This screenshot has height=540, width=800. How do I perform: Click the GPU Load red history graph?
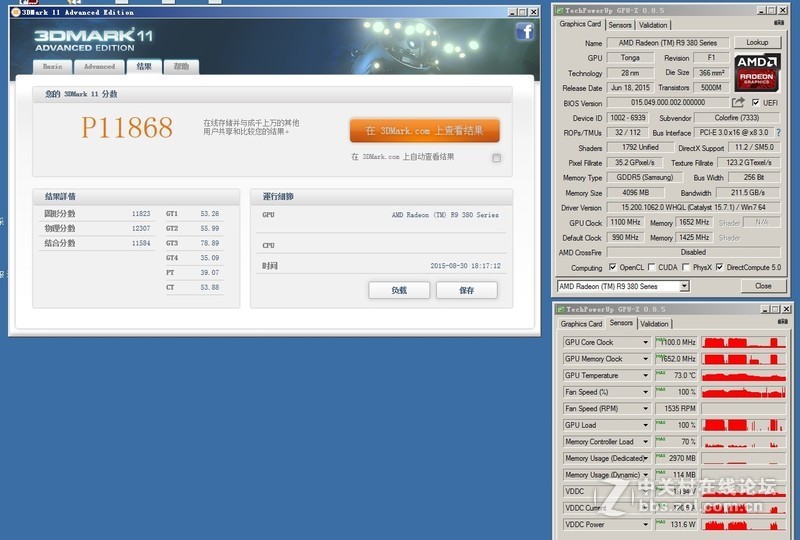tap(744, 425)
